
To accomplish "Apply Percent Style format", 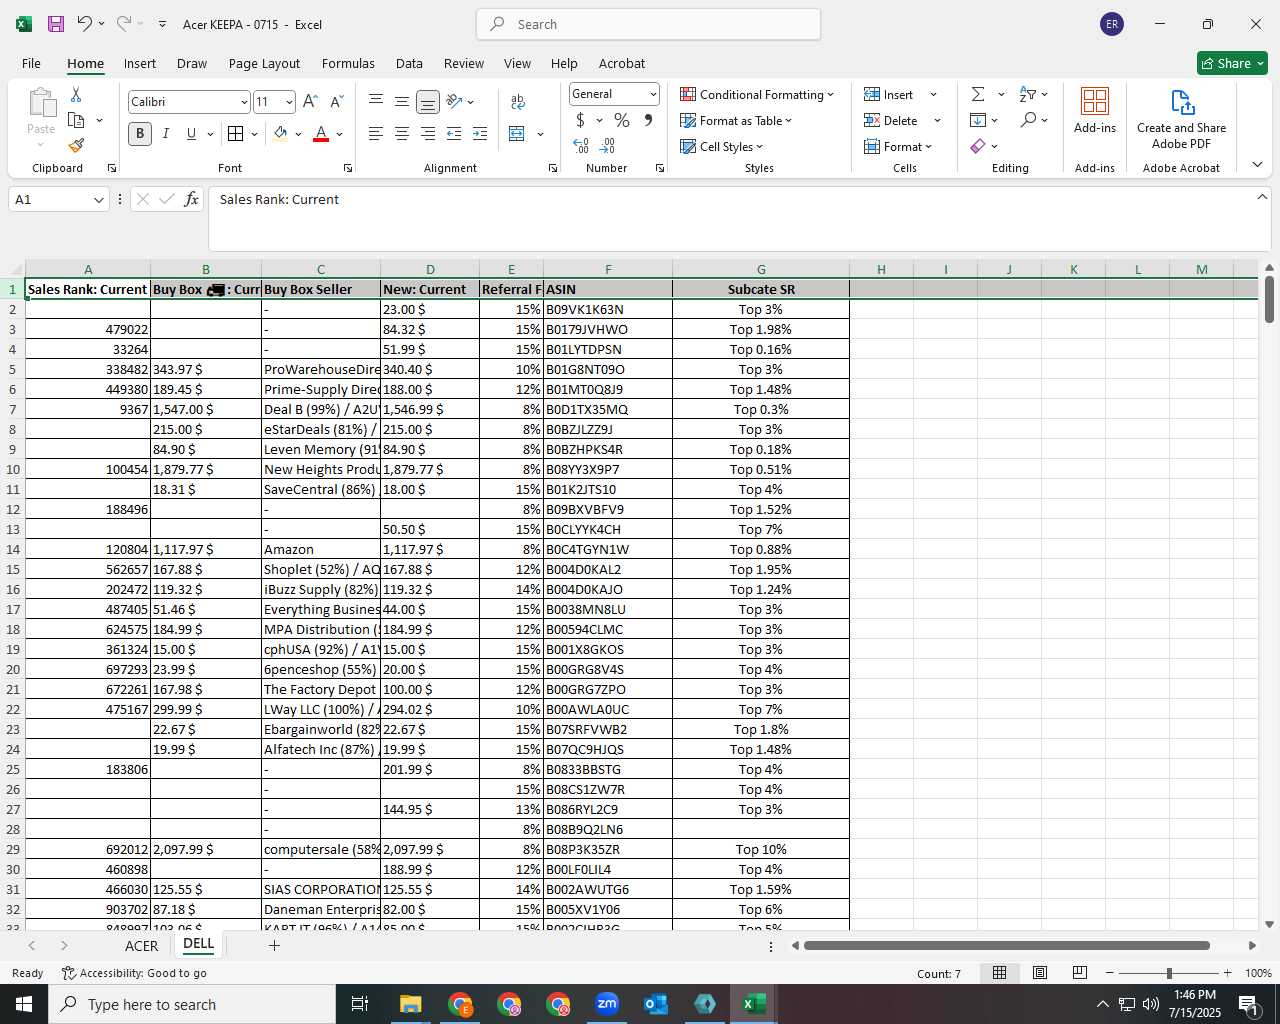I will (x=622, y=120).
